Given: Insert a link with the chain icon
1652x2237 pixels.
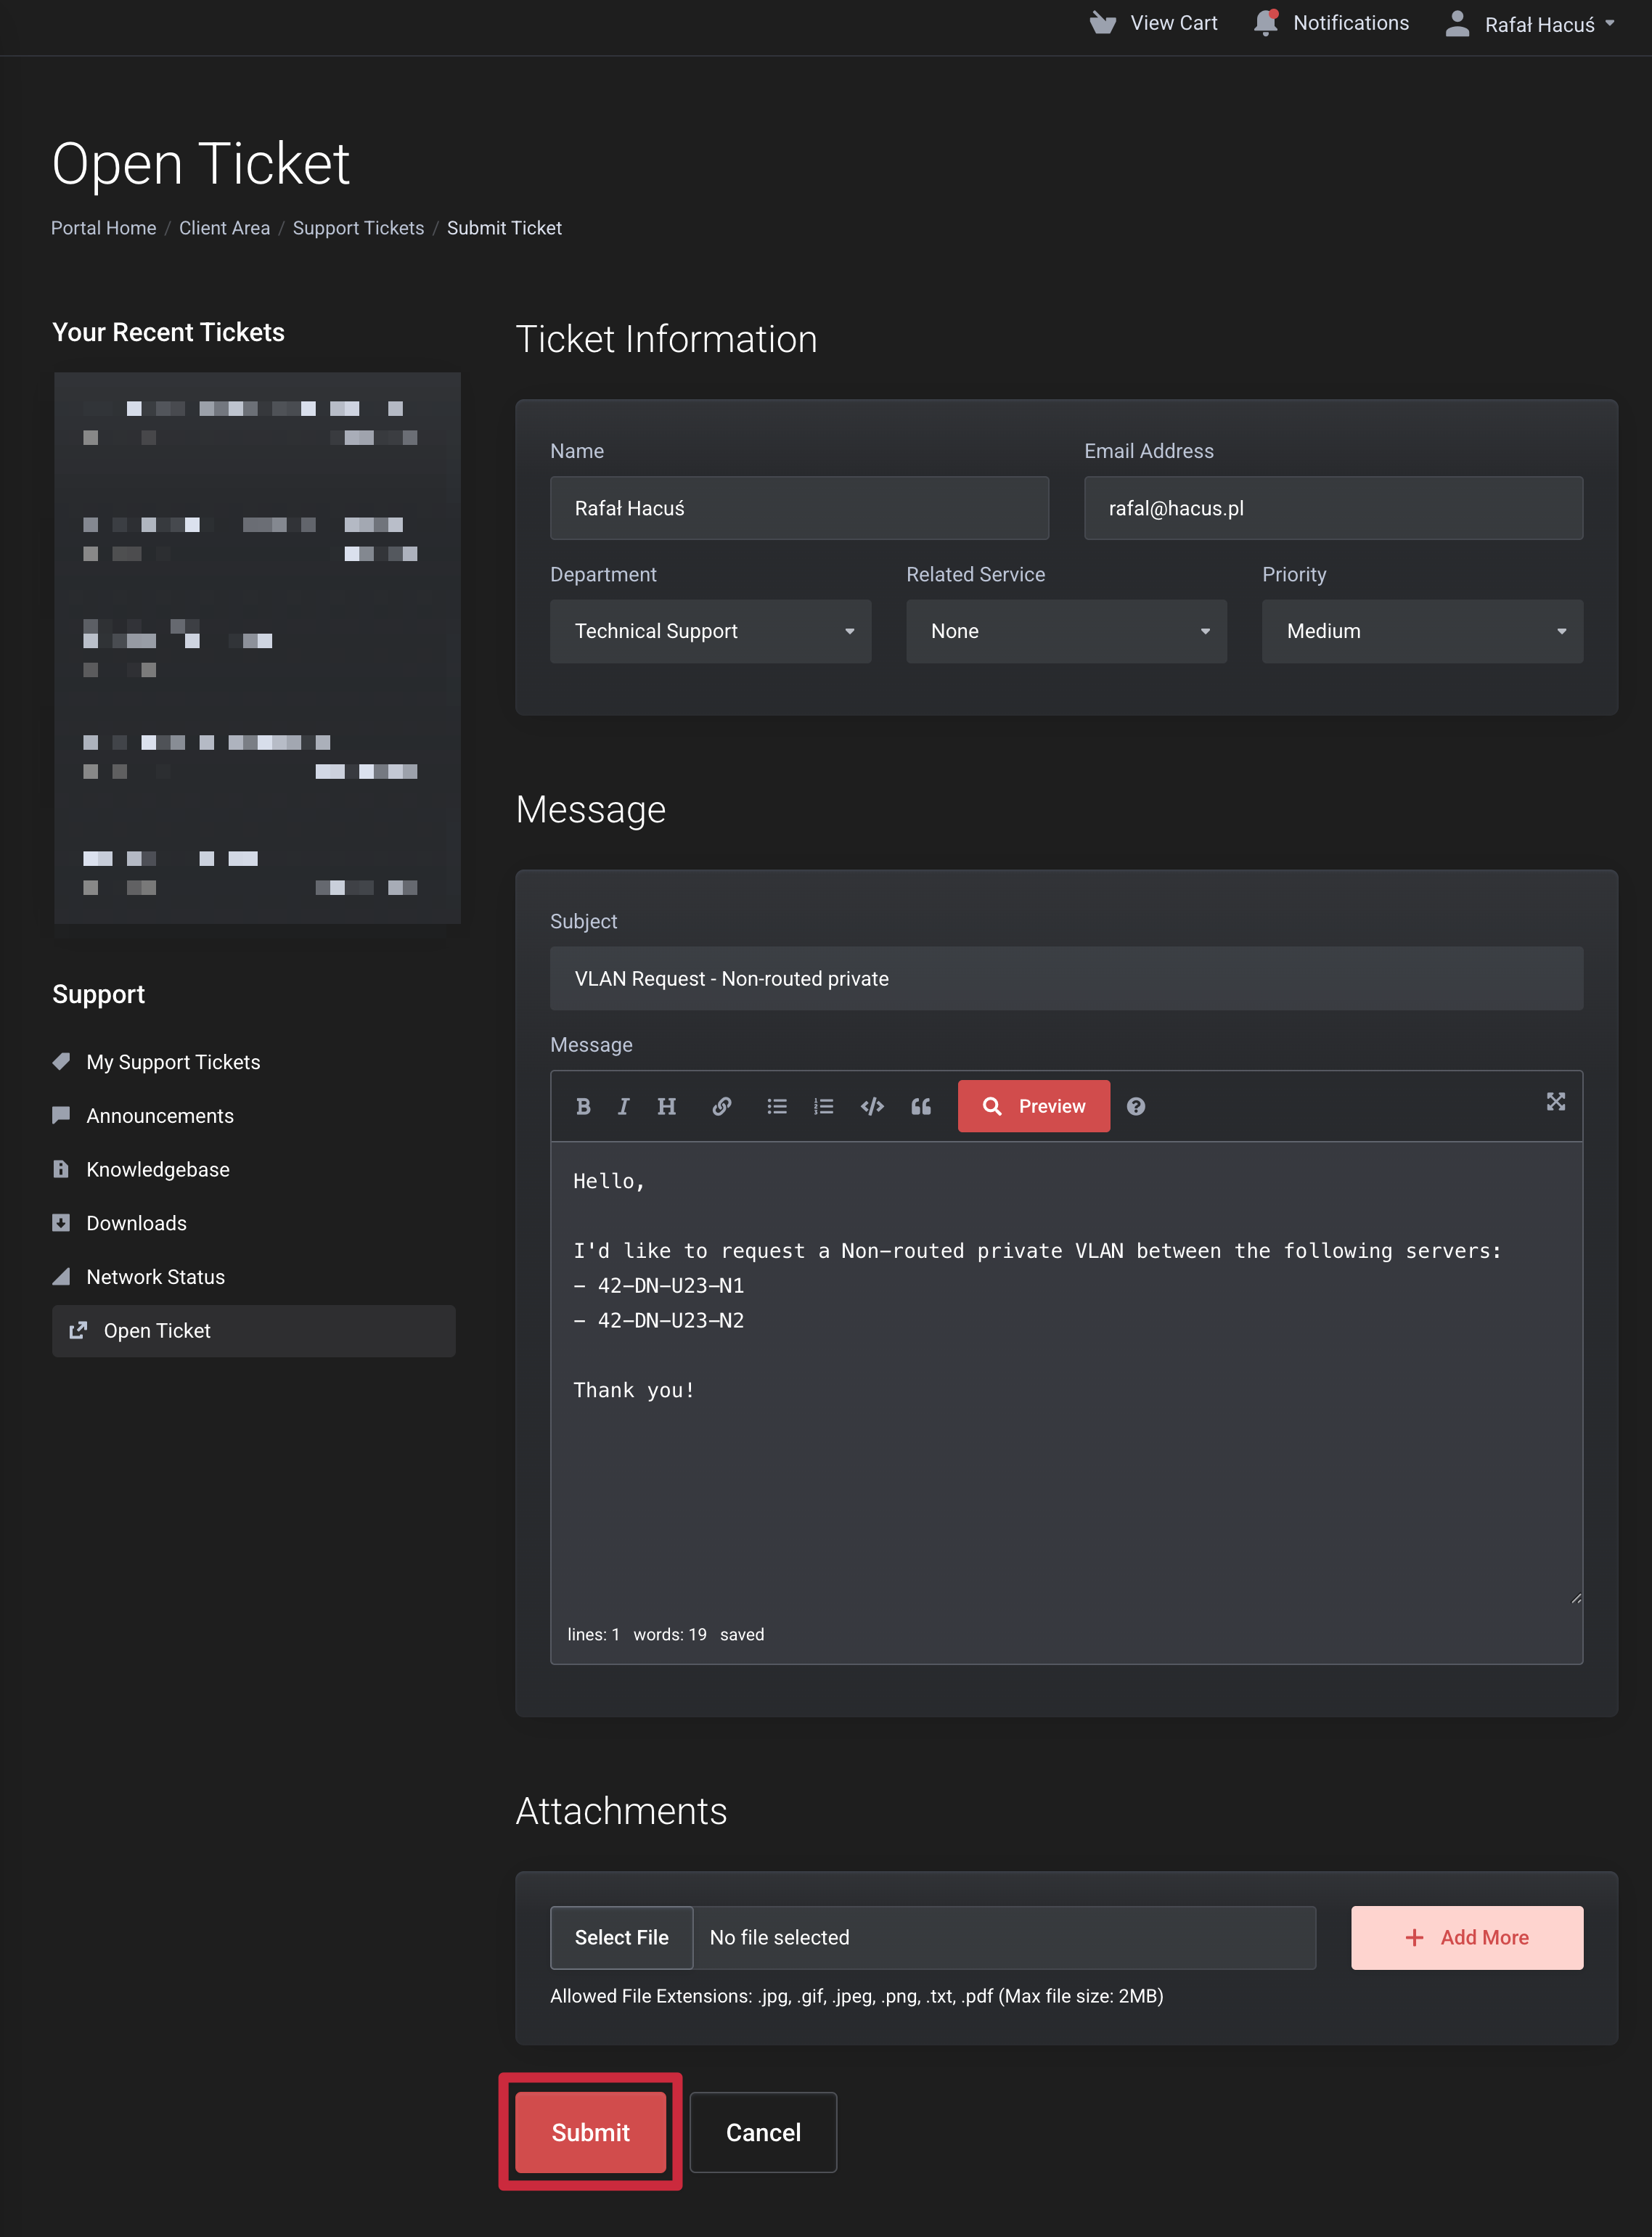Looking at the screenshot, I should tap(721, 1106).
